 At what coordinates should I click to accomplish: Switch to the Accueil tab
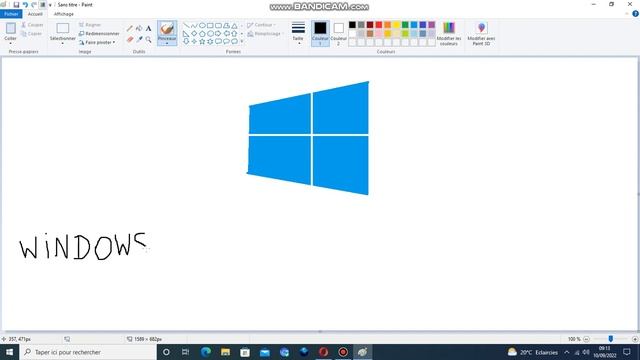(x=35, y=14)
